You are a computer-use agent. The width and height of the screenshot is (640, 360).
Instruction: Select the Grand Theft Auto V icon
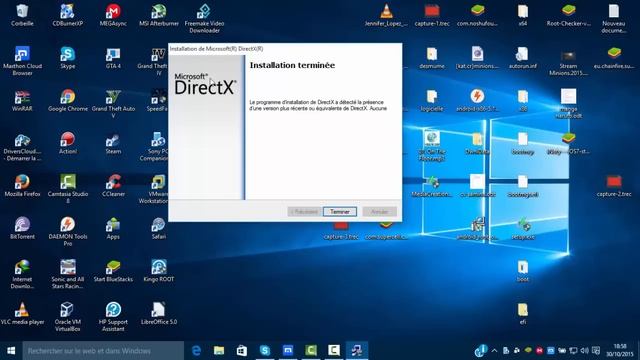point(113,104)
